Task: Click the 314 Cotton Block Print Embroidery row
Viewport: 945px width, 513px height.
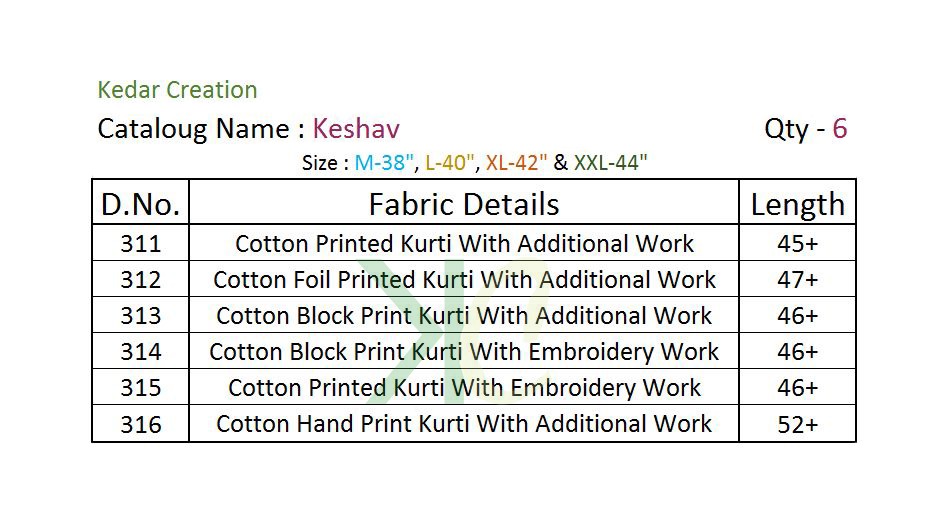Action: pos(474,351)
